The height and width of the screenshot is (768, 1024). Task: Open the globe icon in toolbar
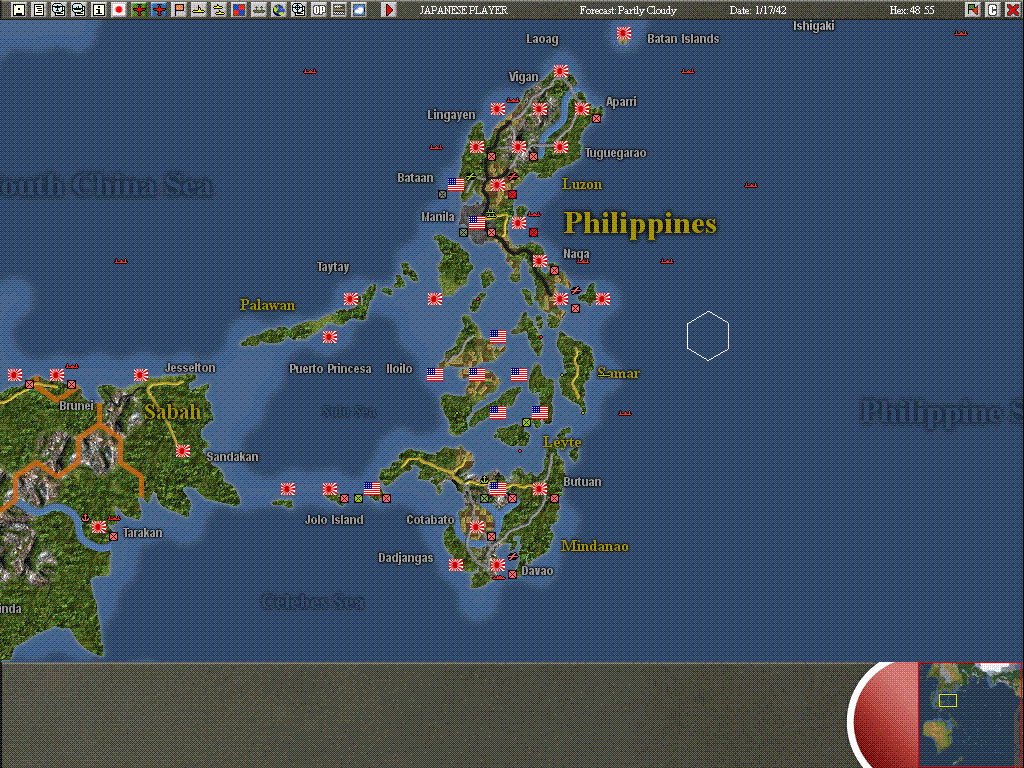[279, 10]
